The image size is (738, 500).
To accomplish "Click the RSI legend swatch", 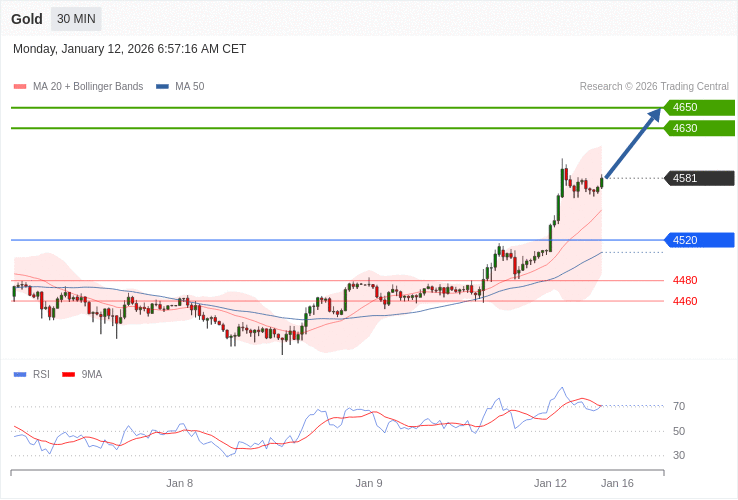I will point(20,375).
